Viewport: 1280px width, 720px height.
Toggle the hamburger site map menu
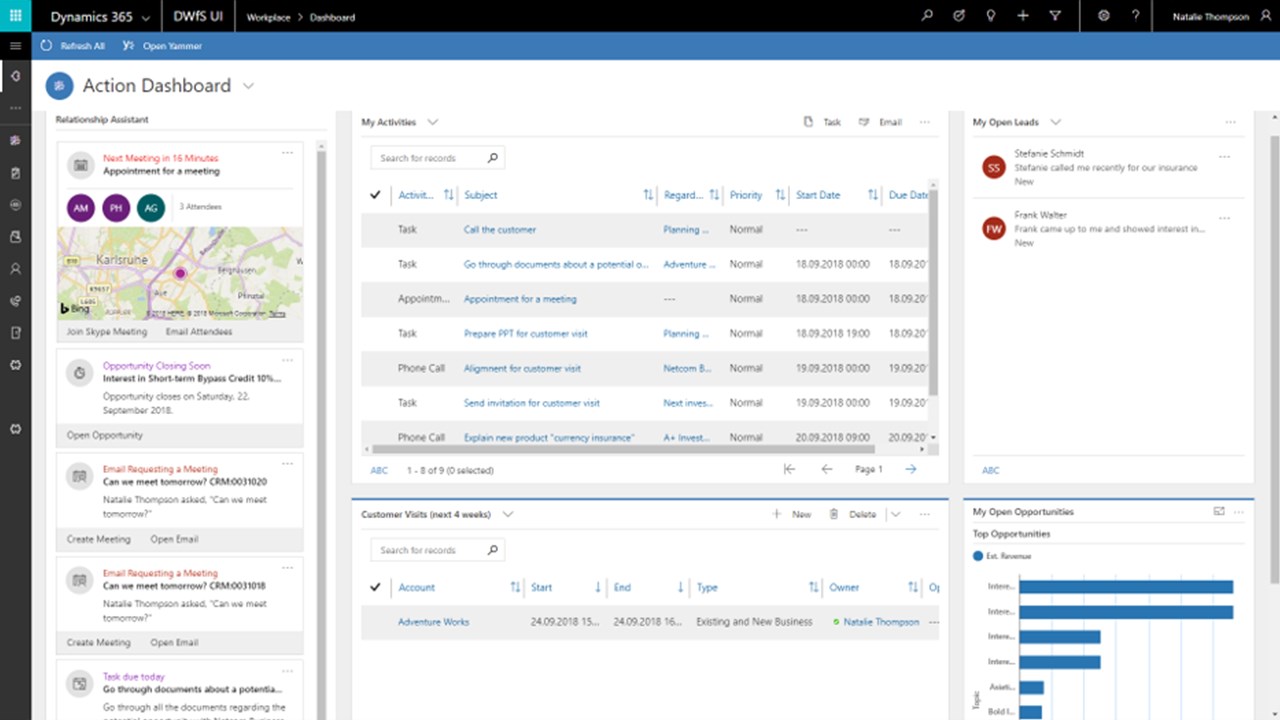[15, 46]
